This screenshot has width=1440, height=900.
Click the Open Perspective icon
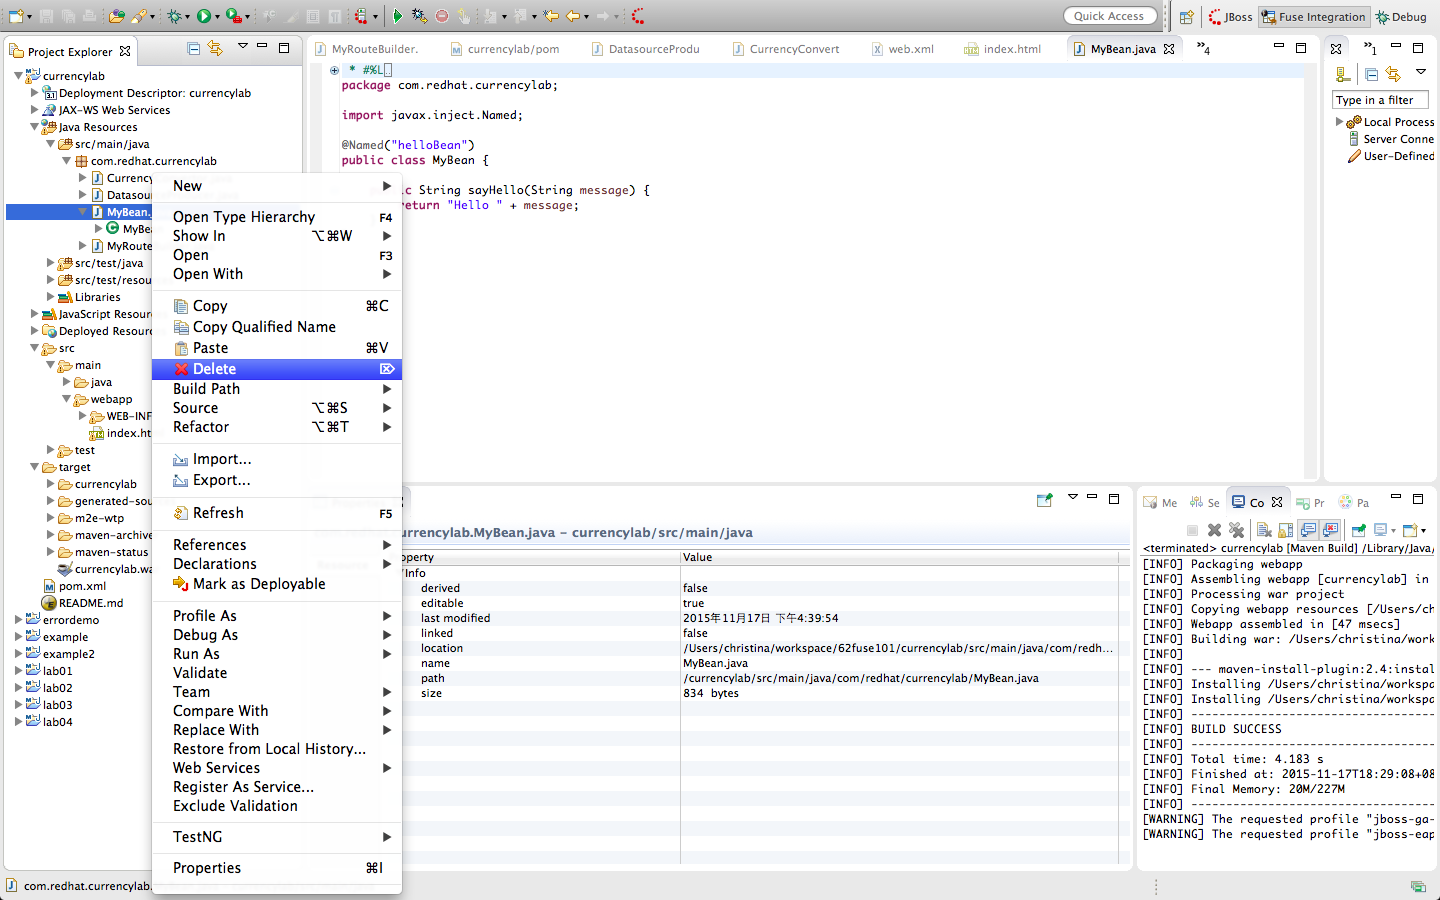(1186, 17)
